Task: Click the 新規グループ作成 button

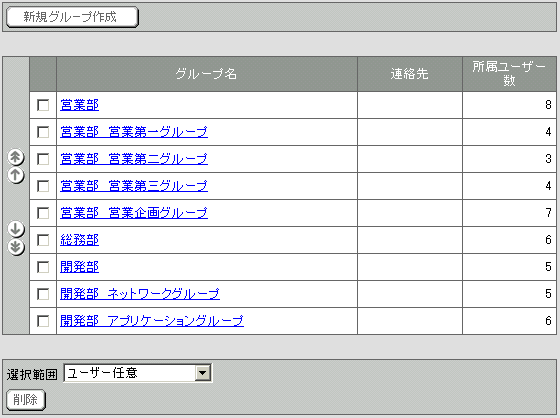Action: 72,17
